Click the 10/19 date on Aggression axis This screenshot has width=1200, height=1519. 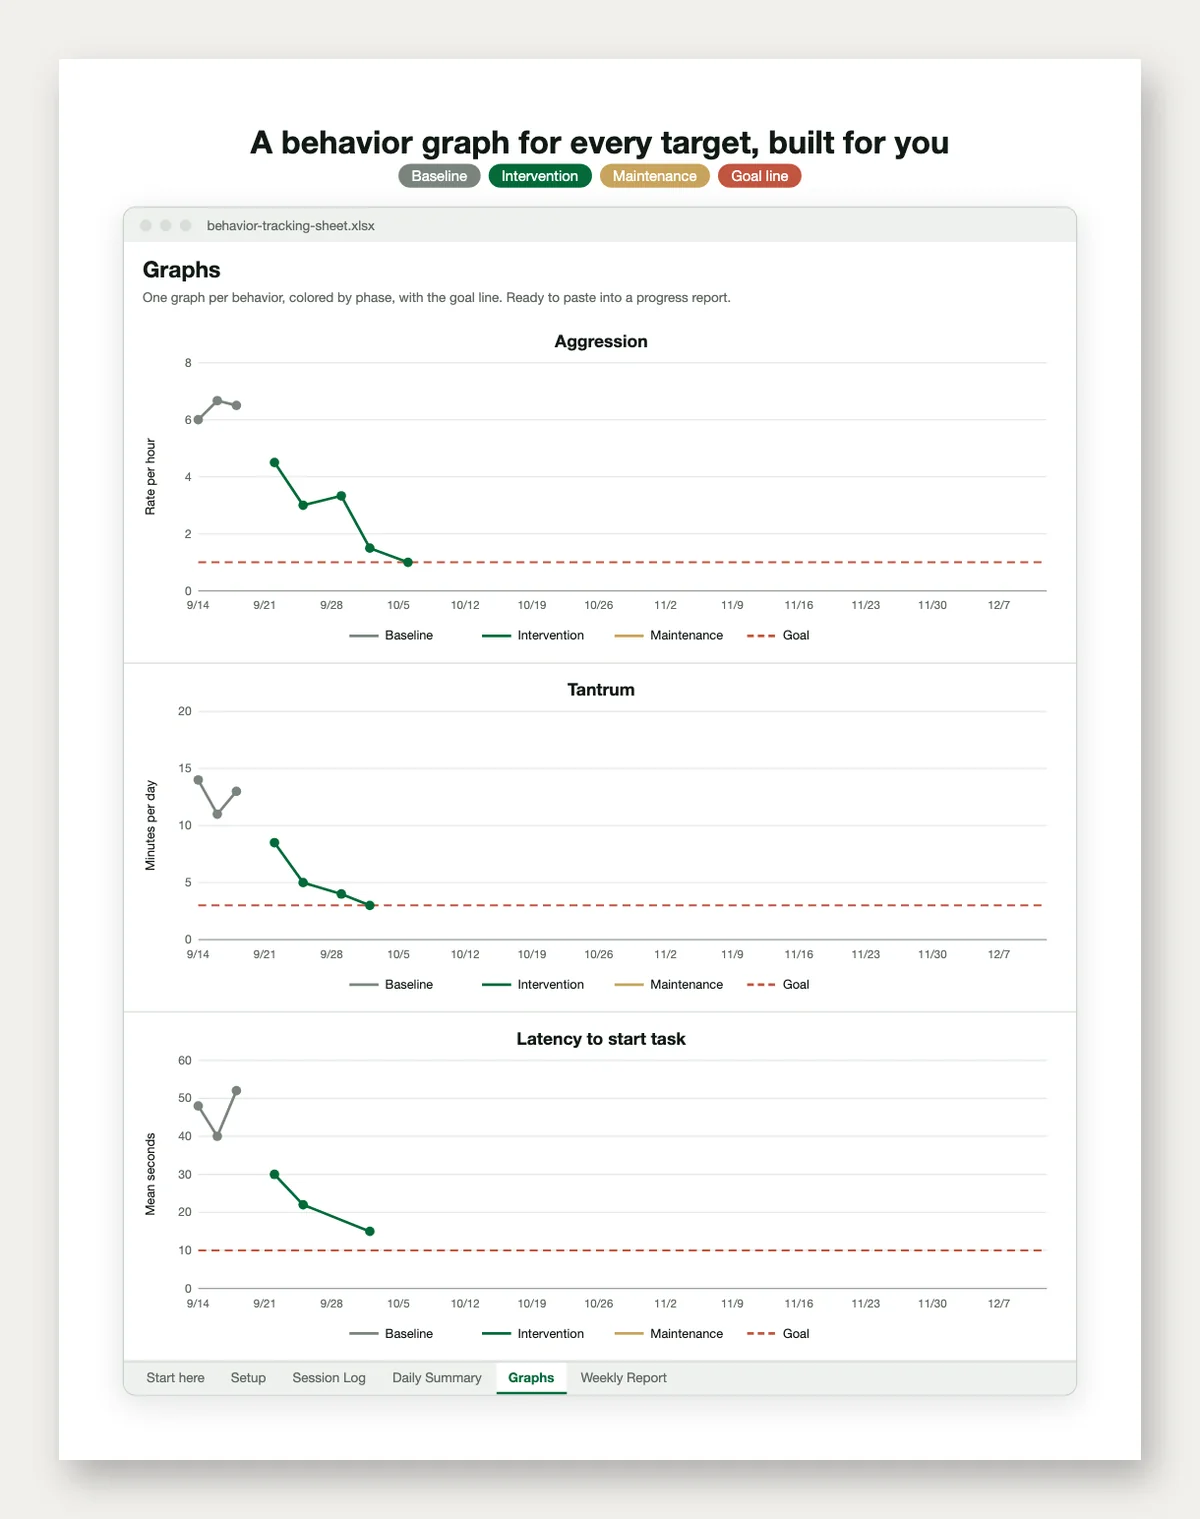click(532, 606)
